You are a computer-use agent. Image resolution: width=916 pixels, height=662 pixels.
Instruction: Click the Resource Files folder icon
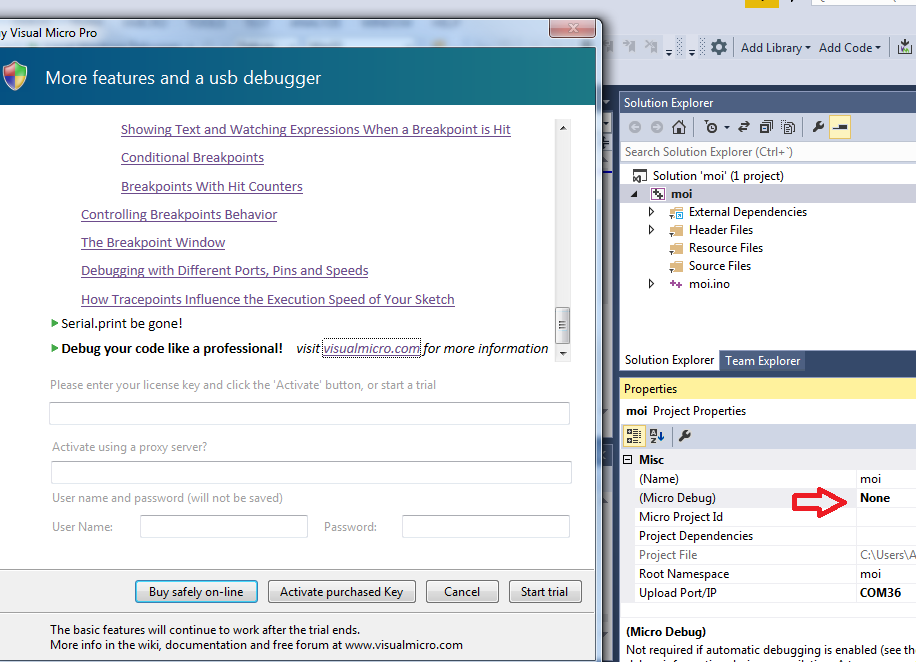[676, 248]
